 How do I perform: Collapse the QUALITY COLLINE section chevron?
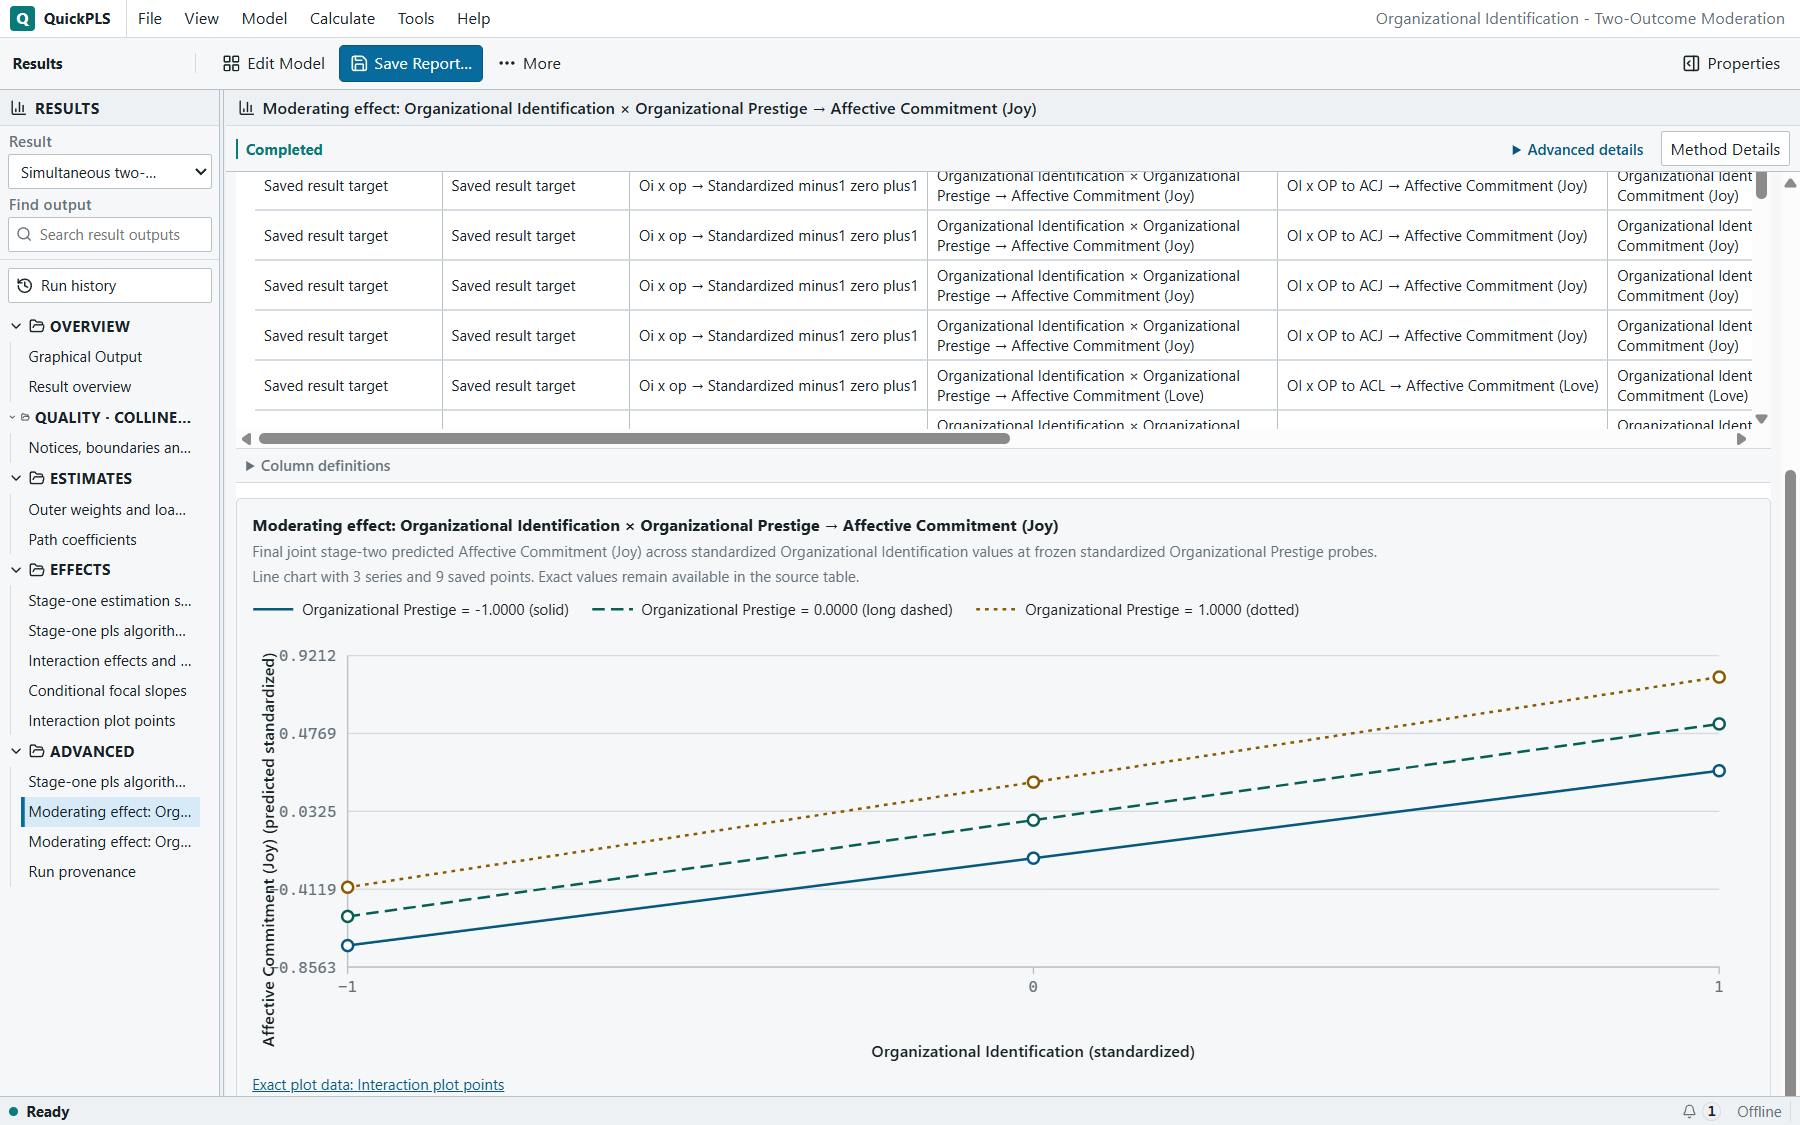point(12,417)
